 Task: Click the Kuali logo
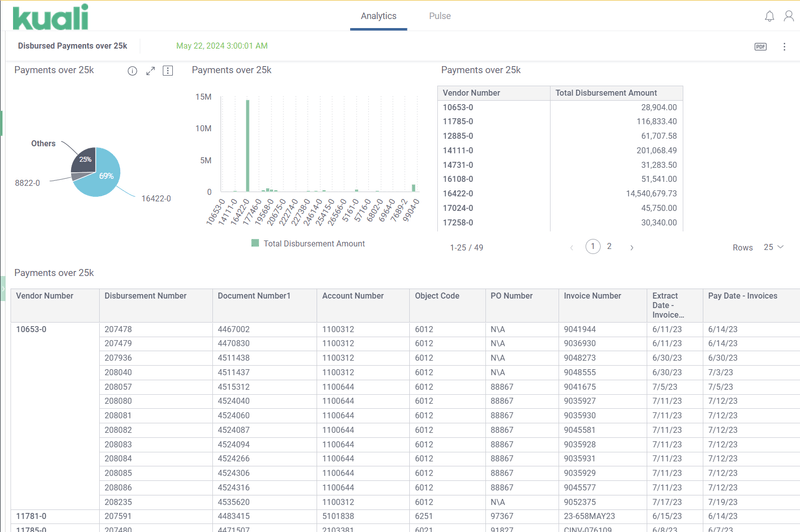[x=50, y=17]
